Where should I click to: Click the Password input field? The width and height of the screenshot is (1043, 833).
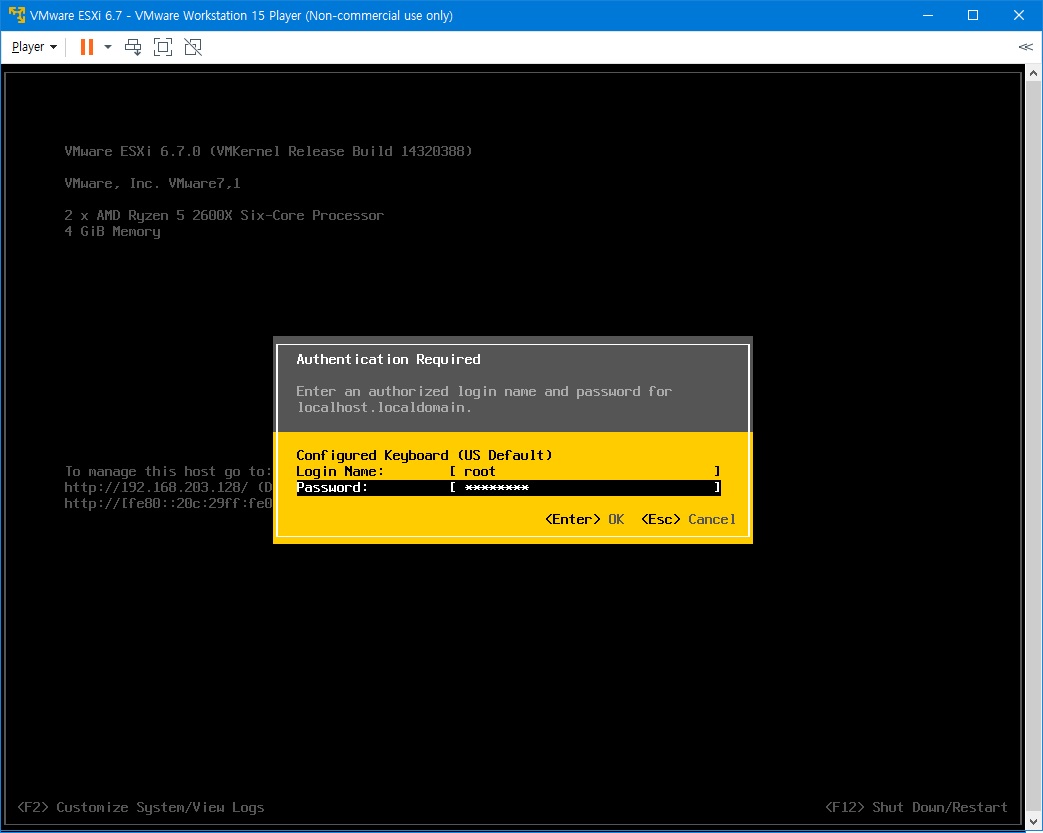pos(585,488)
